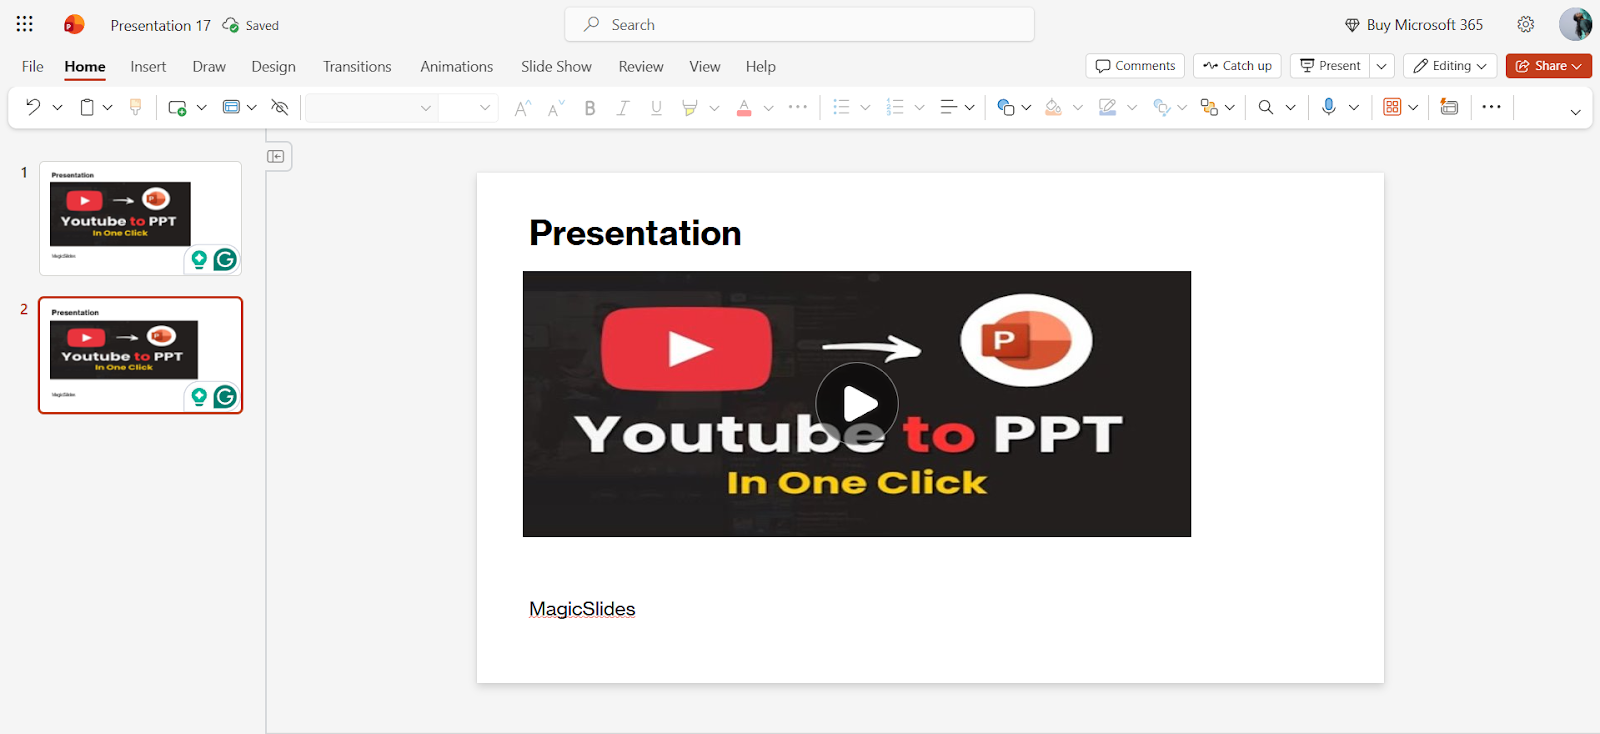Image resolution: width=1600 pixels, height=734 pixels.
Task: Expand the Undo dropdown arrow
Action: coord(57,107)
